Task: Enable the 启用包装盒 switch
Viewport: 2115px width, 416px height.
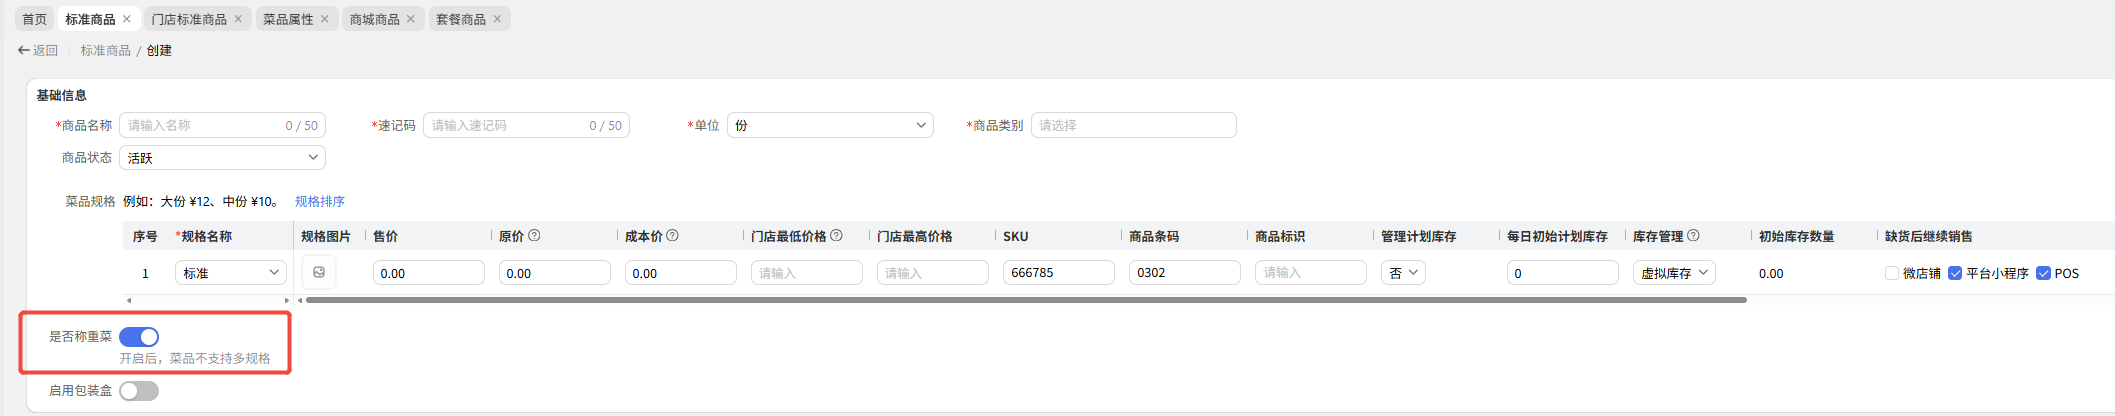Action: 139,391
